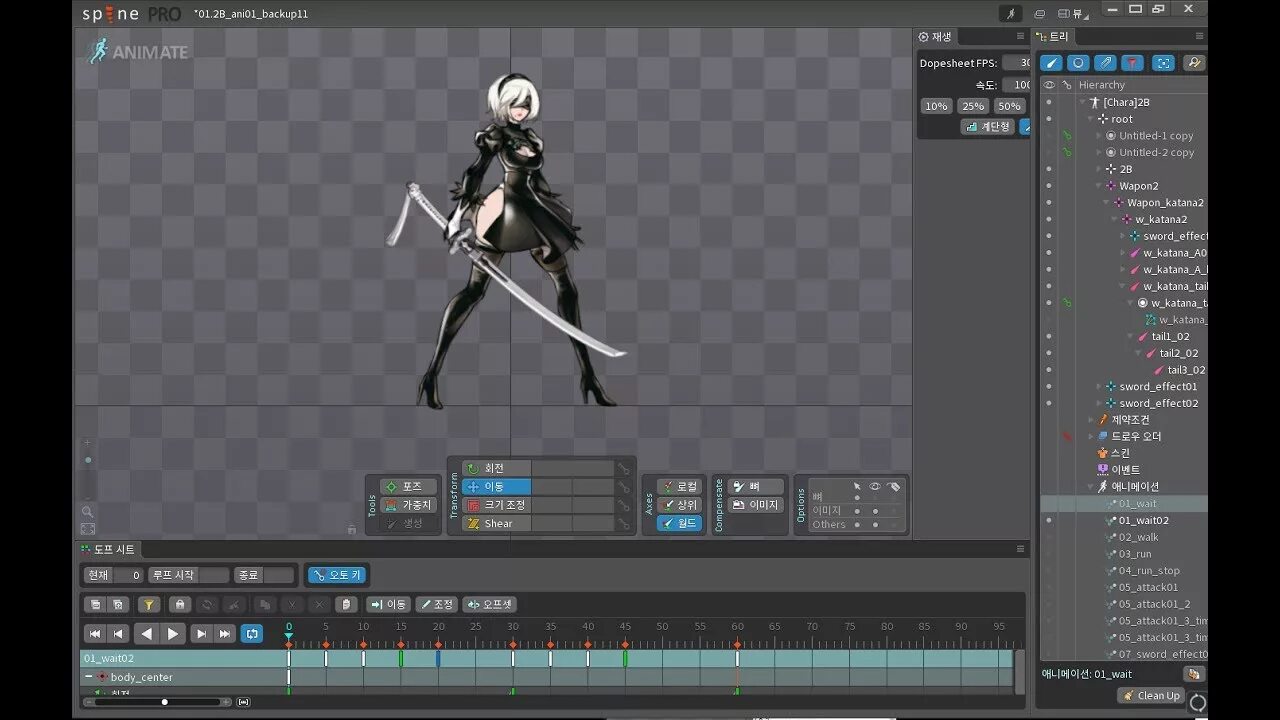Viewport: 1280px width, 720px height.
Task: Toggle the 오토 키 auto key button
Action: point(337,575)
